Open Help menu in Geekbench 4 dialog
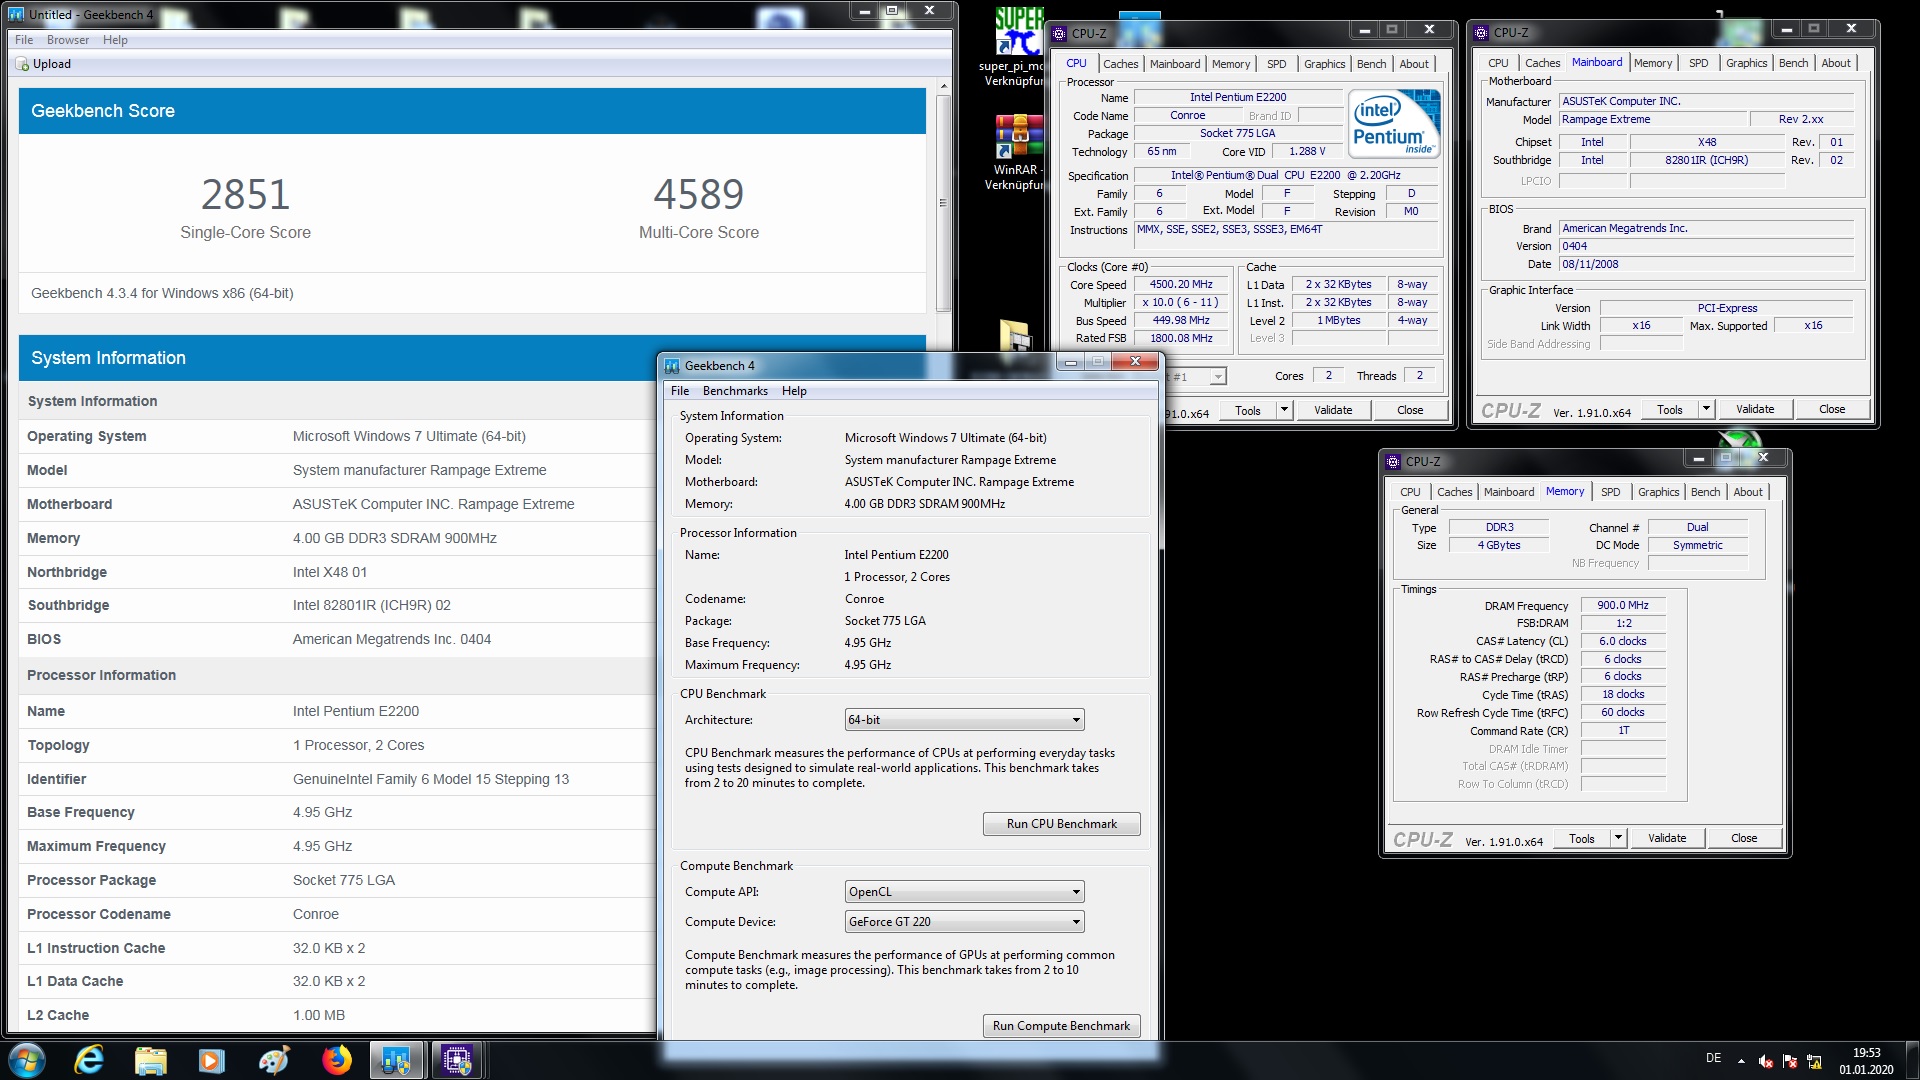 [794, 391]
